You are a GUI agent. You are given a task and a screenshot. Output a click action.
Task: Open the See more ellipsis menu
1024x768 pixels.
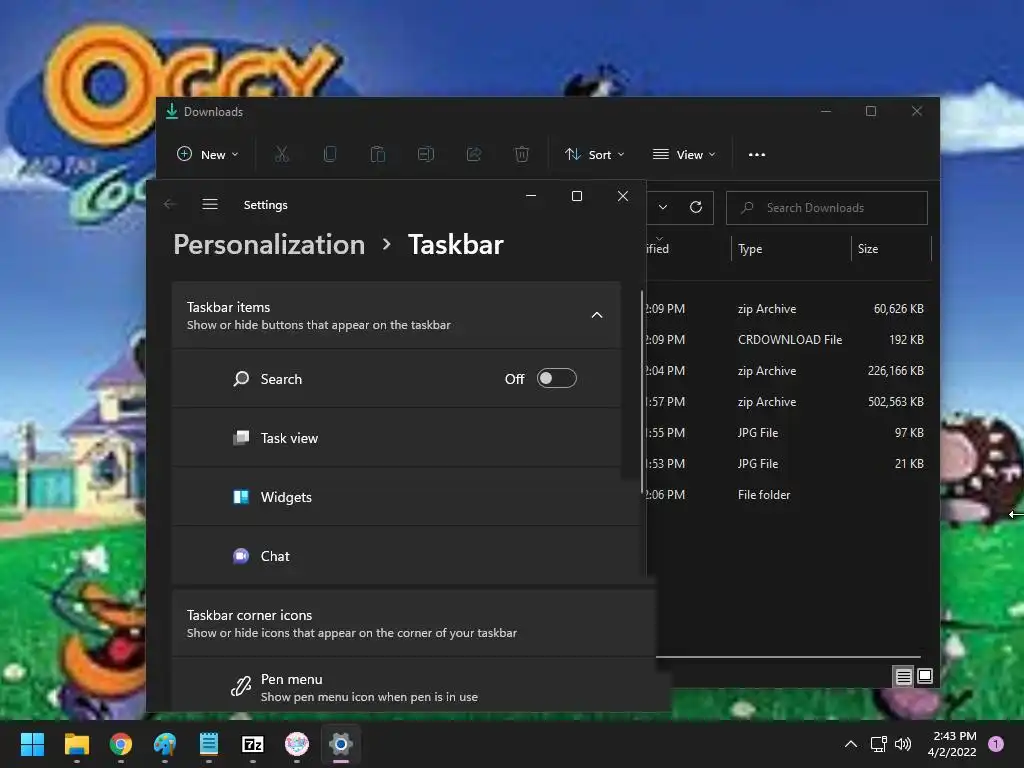[x=757, y=155]
